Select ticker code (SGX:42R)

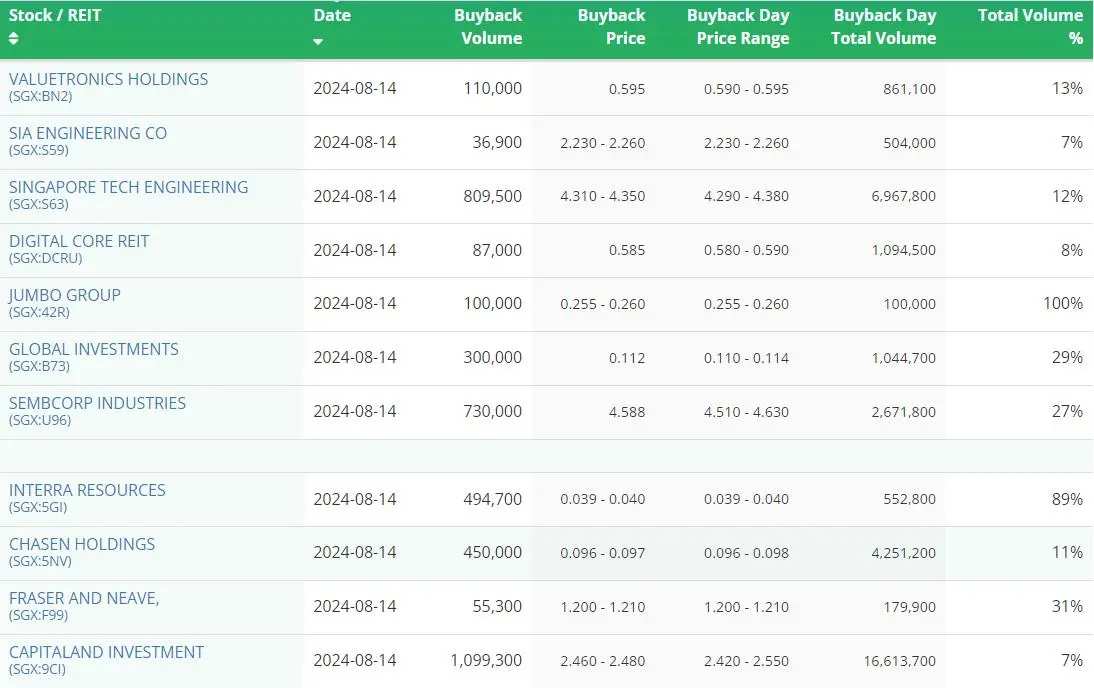(39, 312)
